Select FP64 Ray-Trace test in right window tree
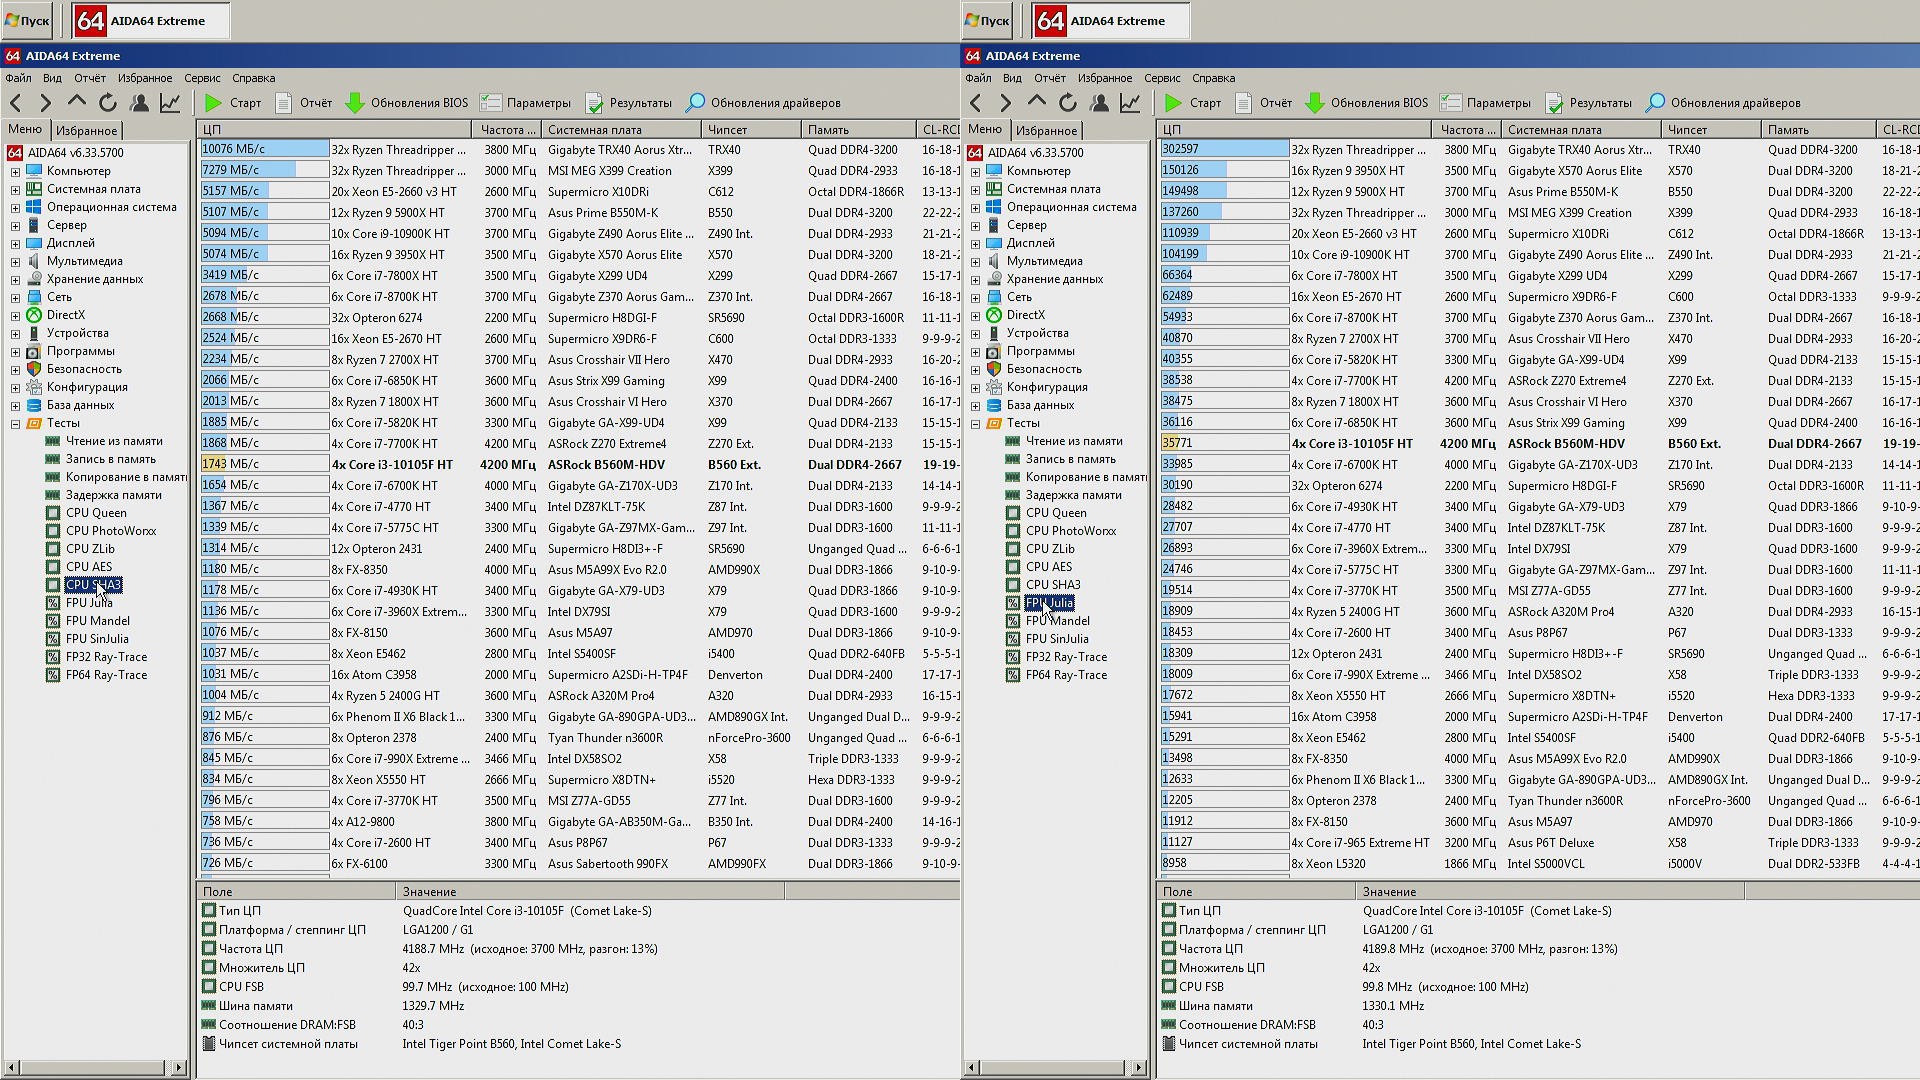Image resolution: width=1920 pixels, height=1080 pixels. [x=1066, y=675]
